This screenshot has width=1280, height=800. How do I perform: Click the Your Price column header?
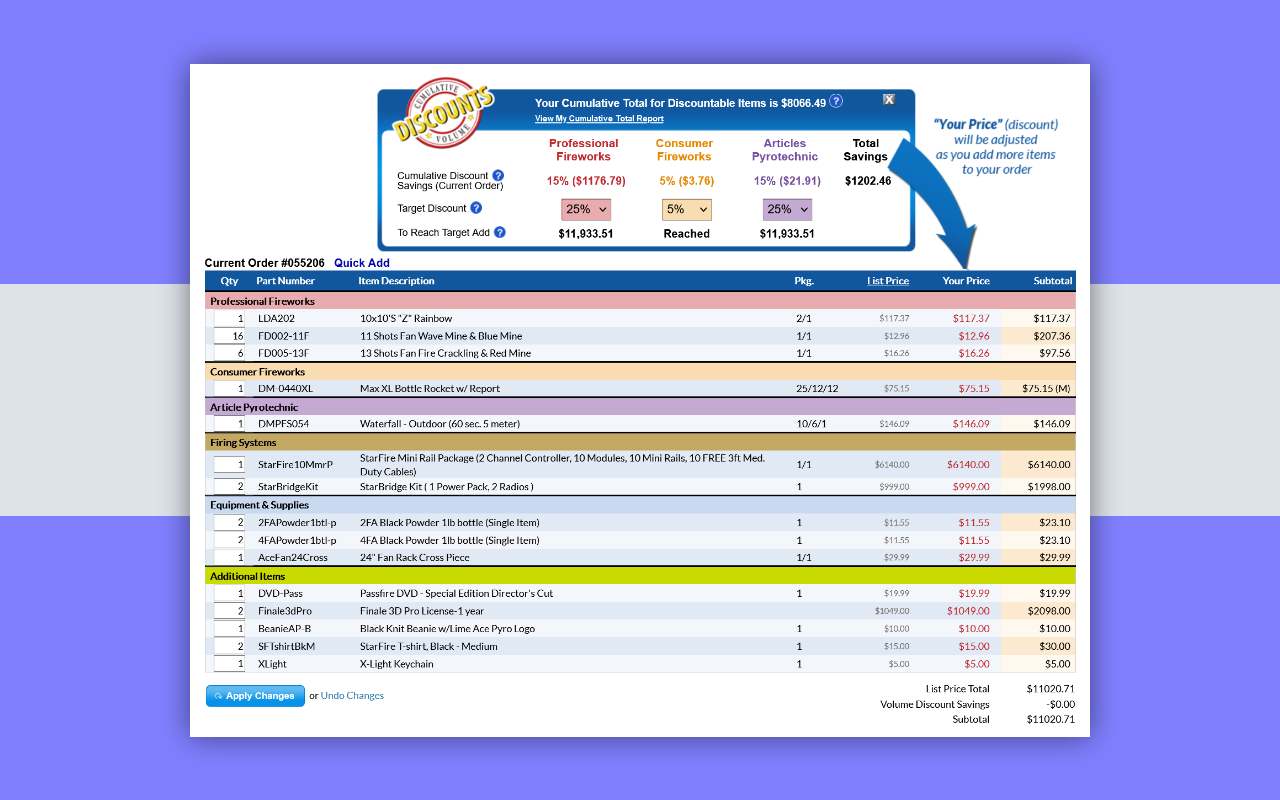966,281
